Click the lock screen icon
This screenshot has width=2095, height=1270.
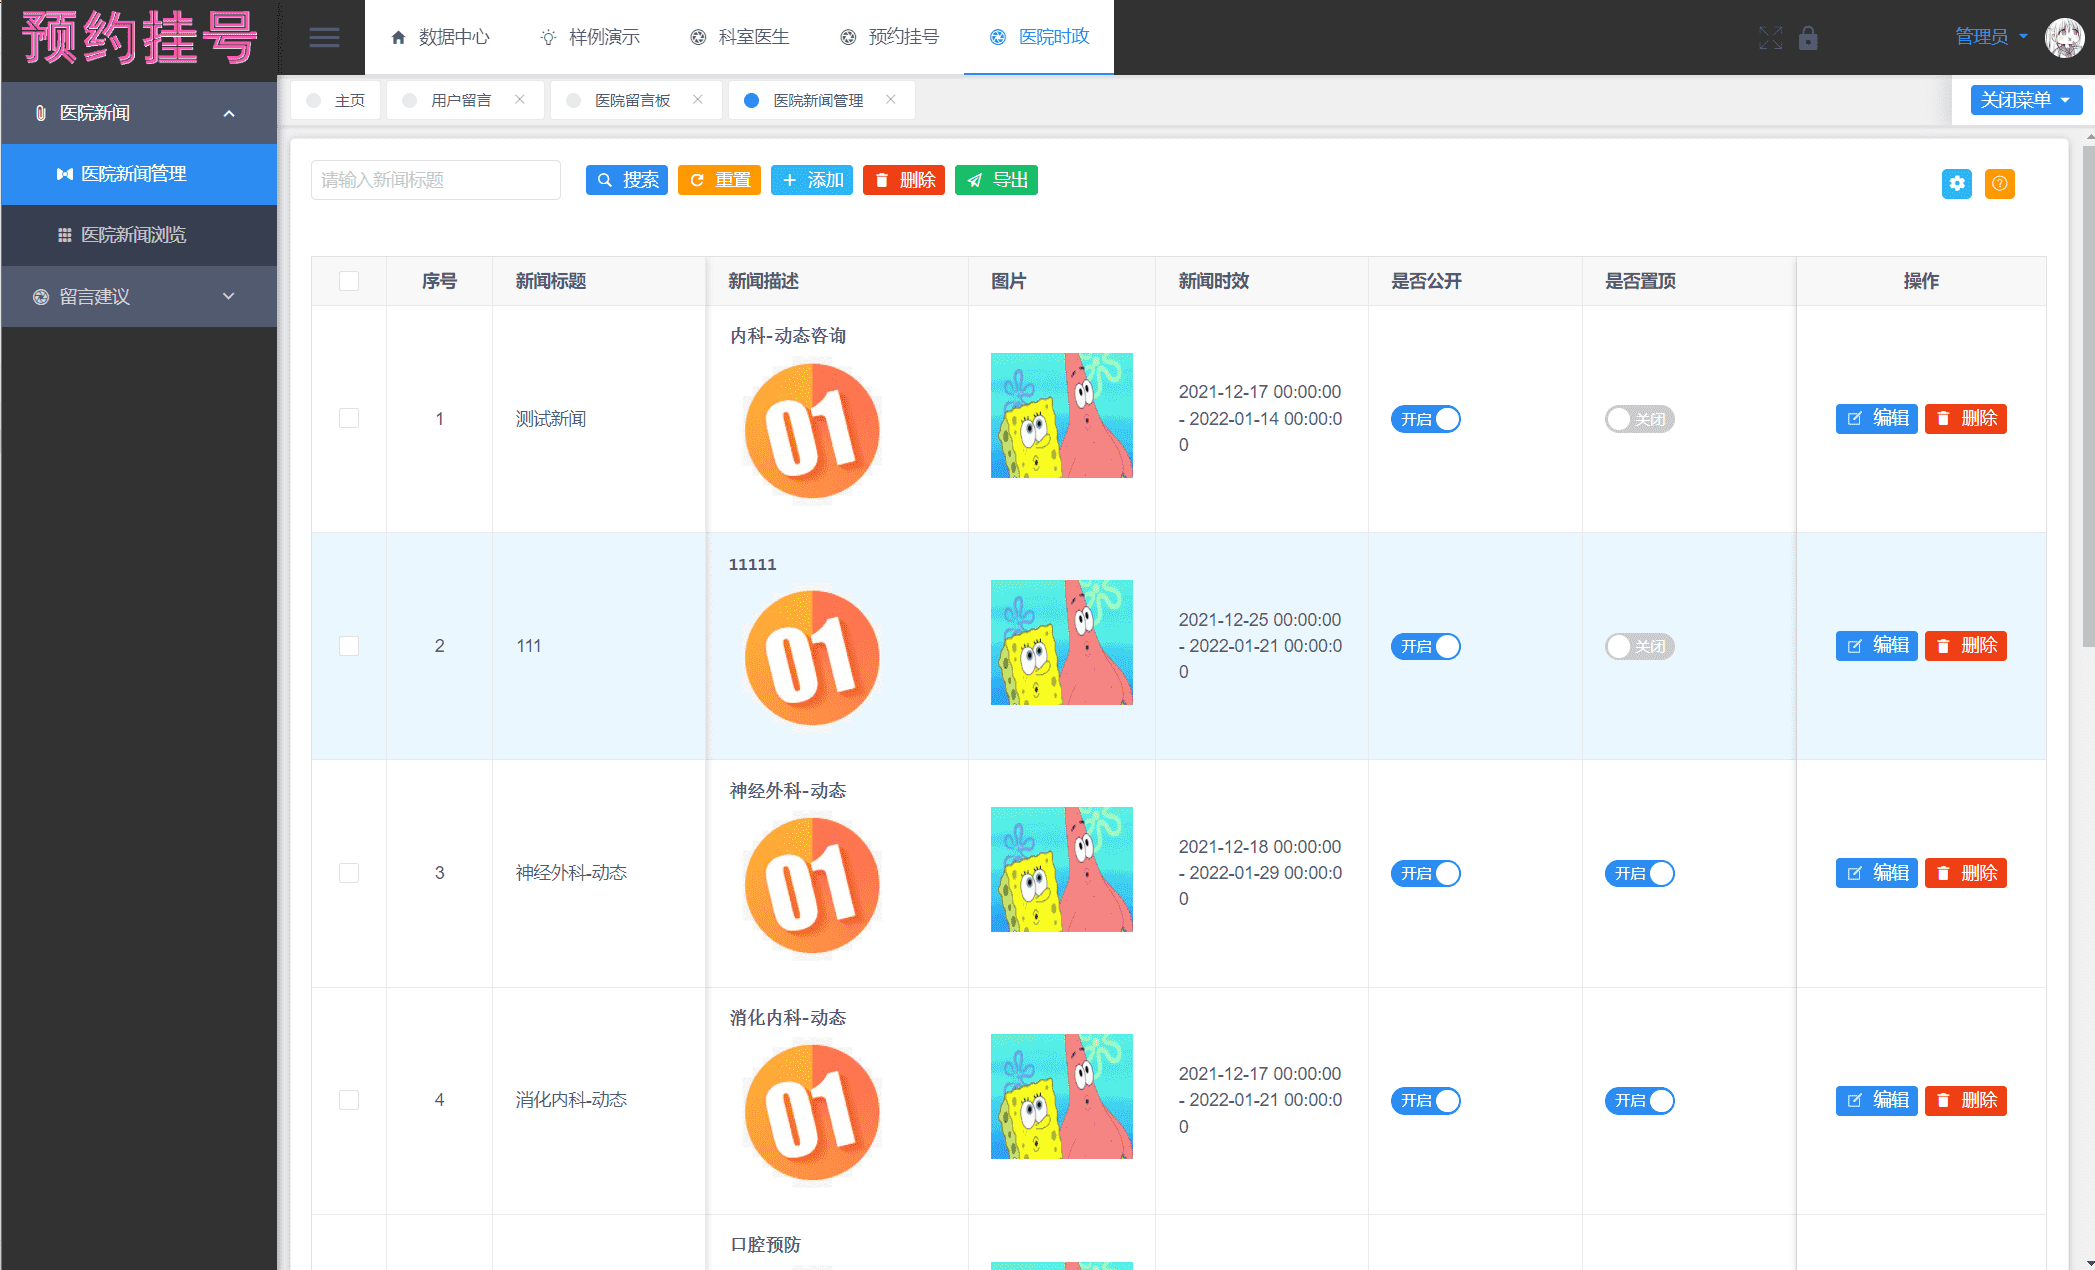click(x=1808, y=38)
